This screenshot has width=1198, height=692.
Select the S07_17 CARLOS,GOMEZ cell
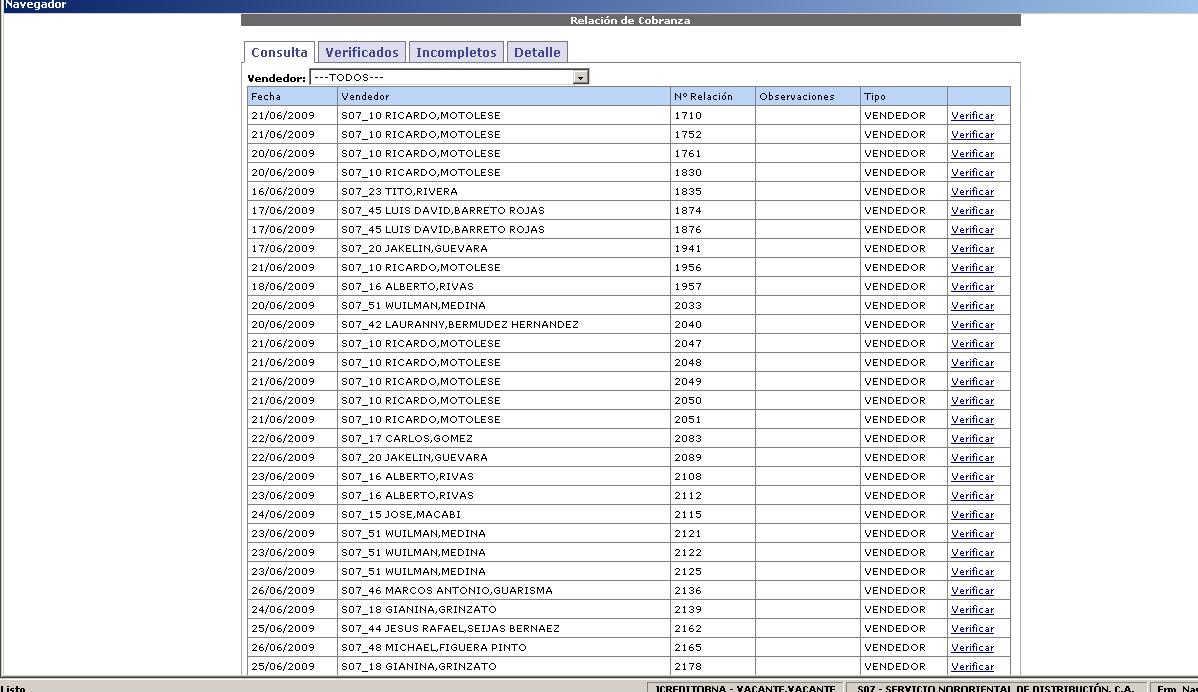point(503,438)
